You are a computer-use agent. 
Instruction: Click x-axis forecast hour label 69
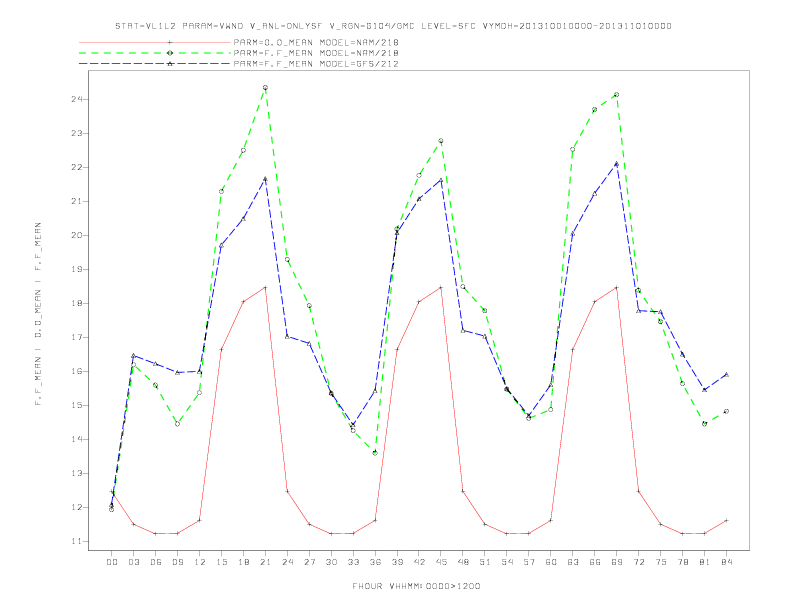pos(617,562)
